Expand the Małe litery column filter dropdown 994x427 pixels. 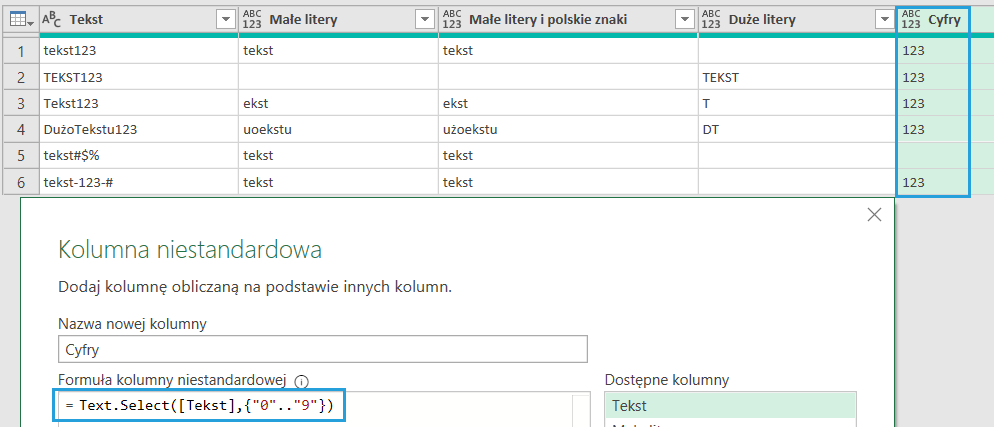(x=425, y=20)
